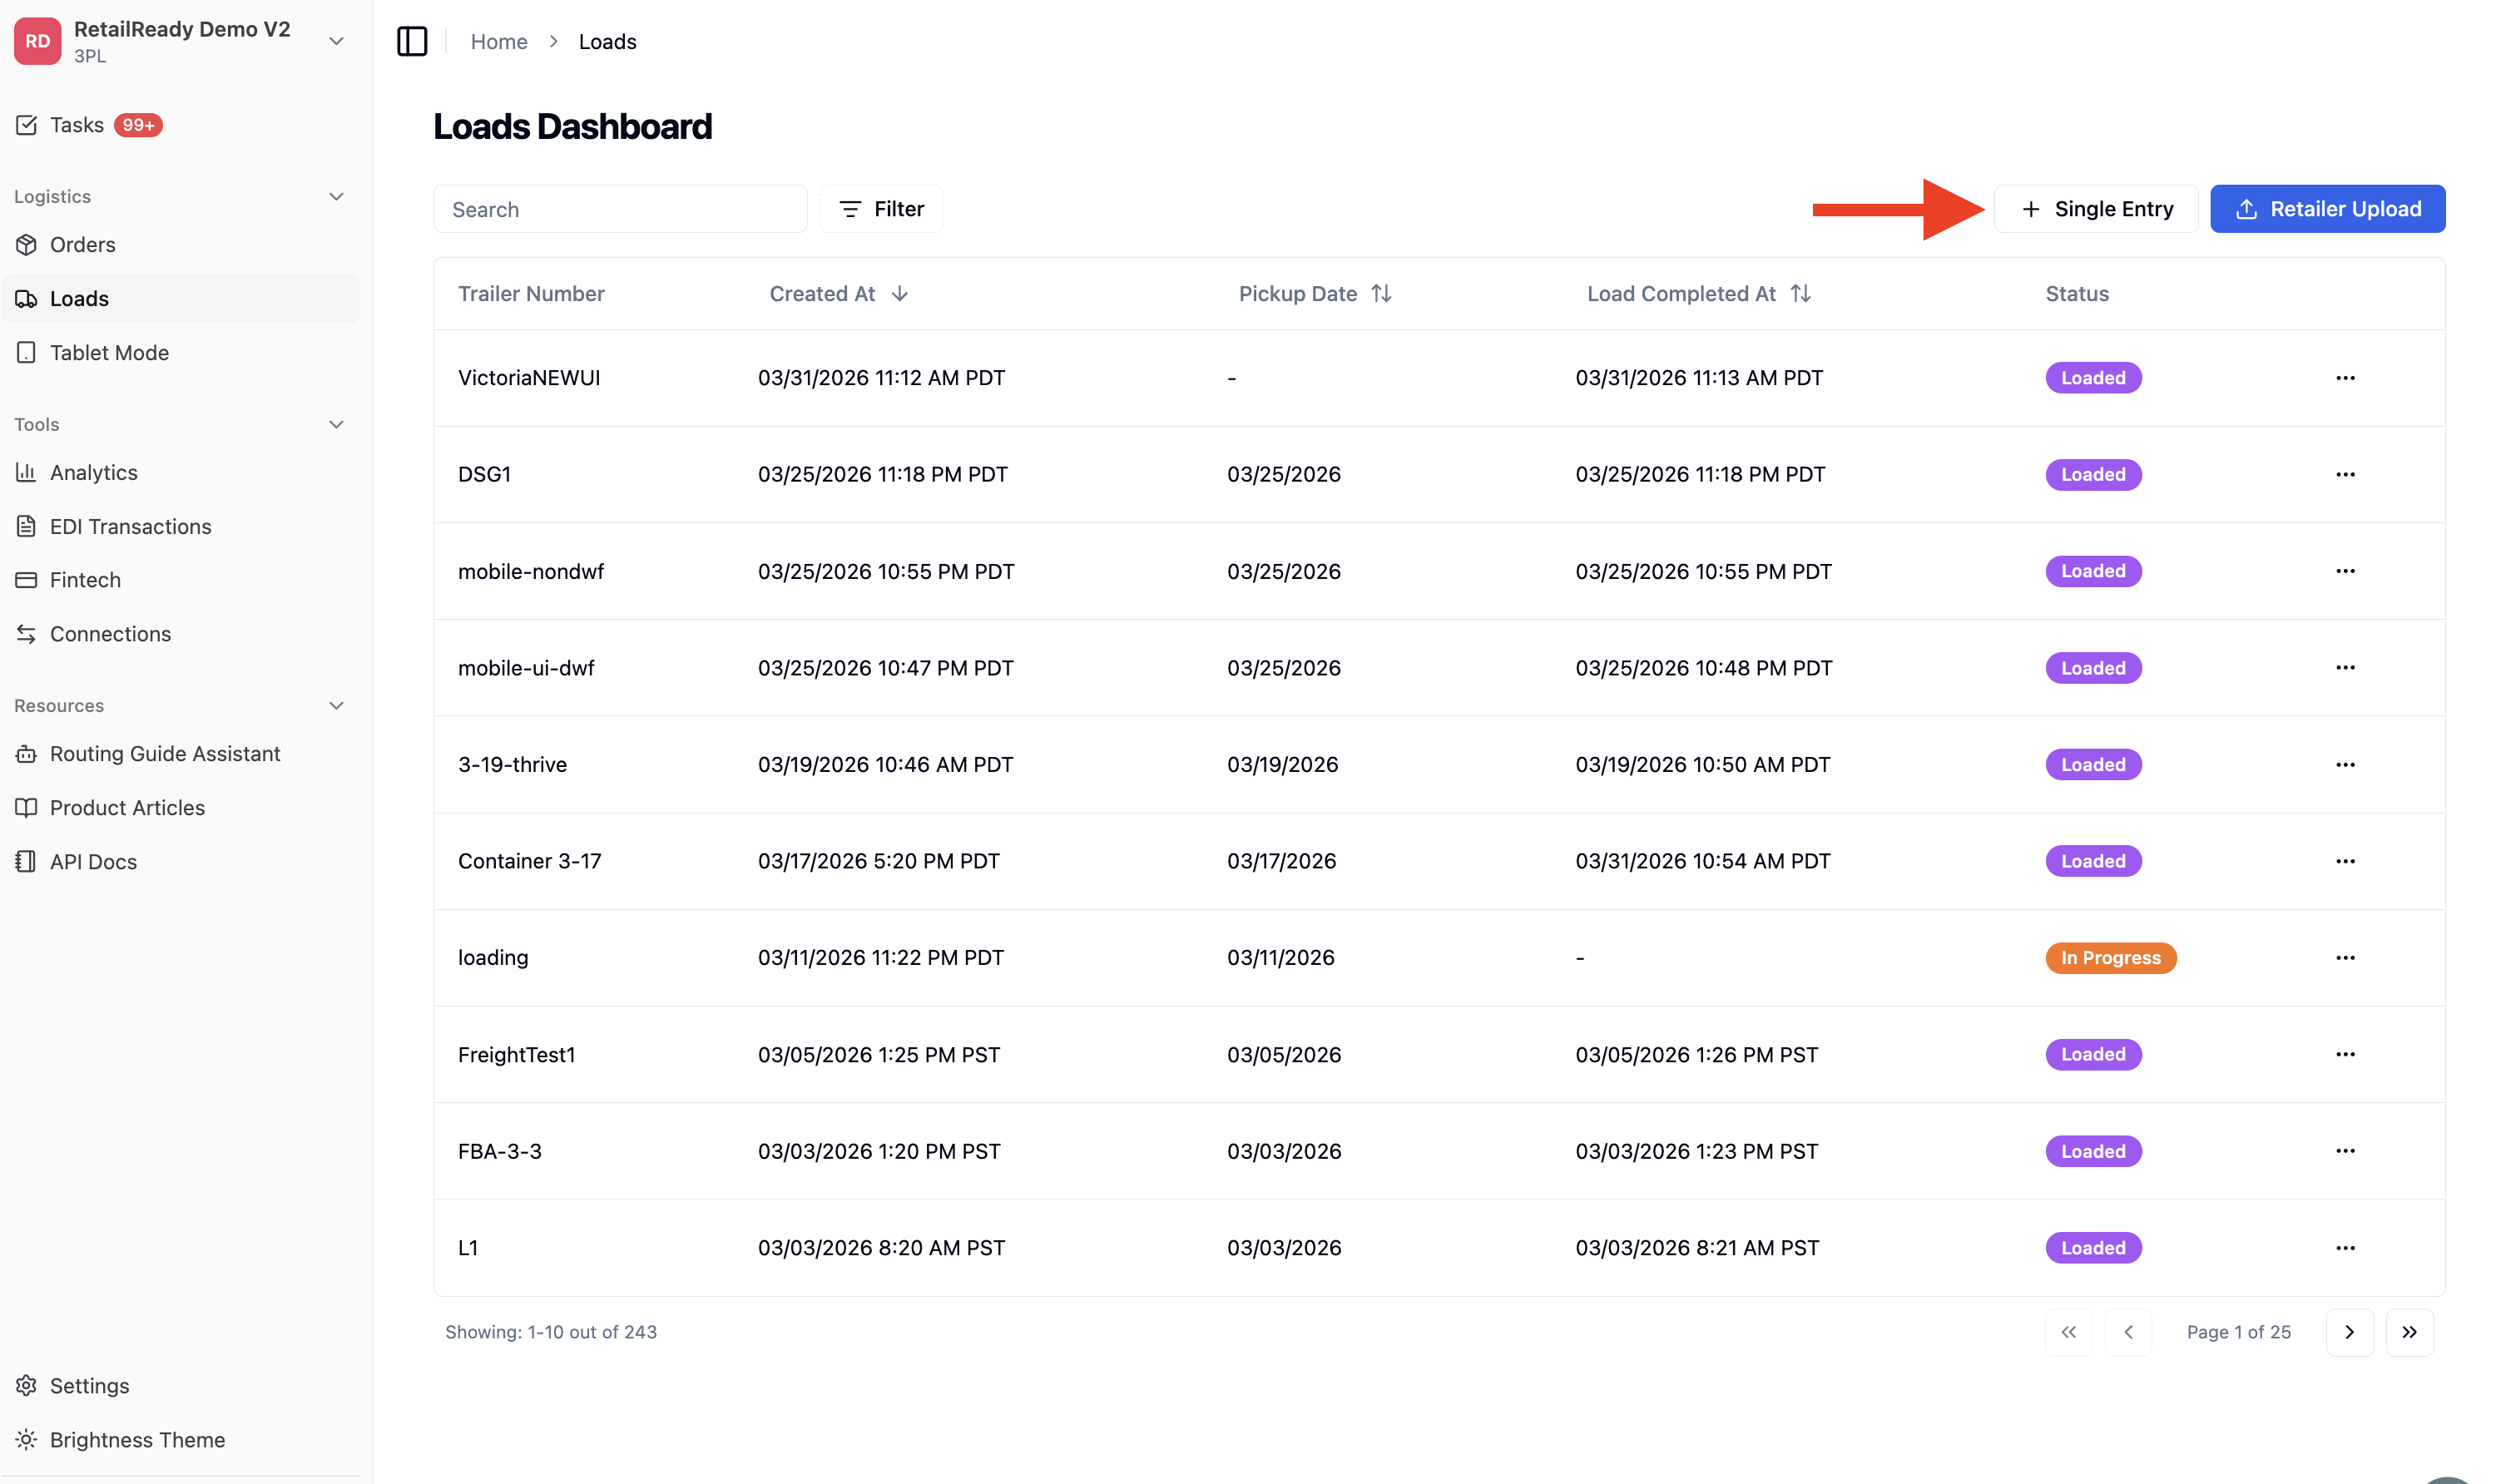This screenshot has width=2501, height=1484.
Task: Sort by Created At arrow
Action: click(900, 294)
